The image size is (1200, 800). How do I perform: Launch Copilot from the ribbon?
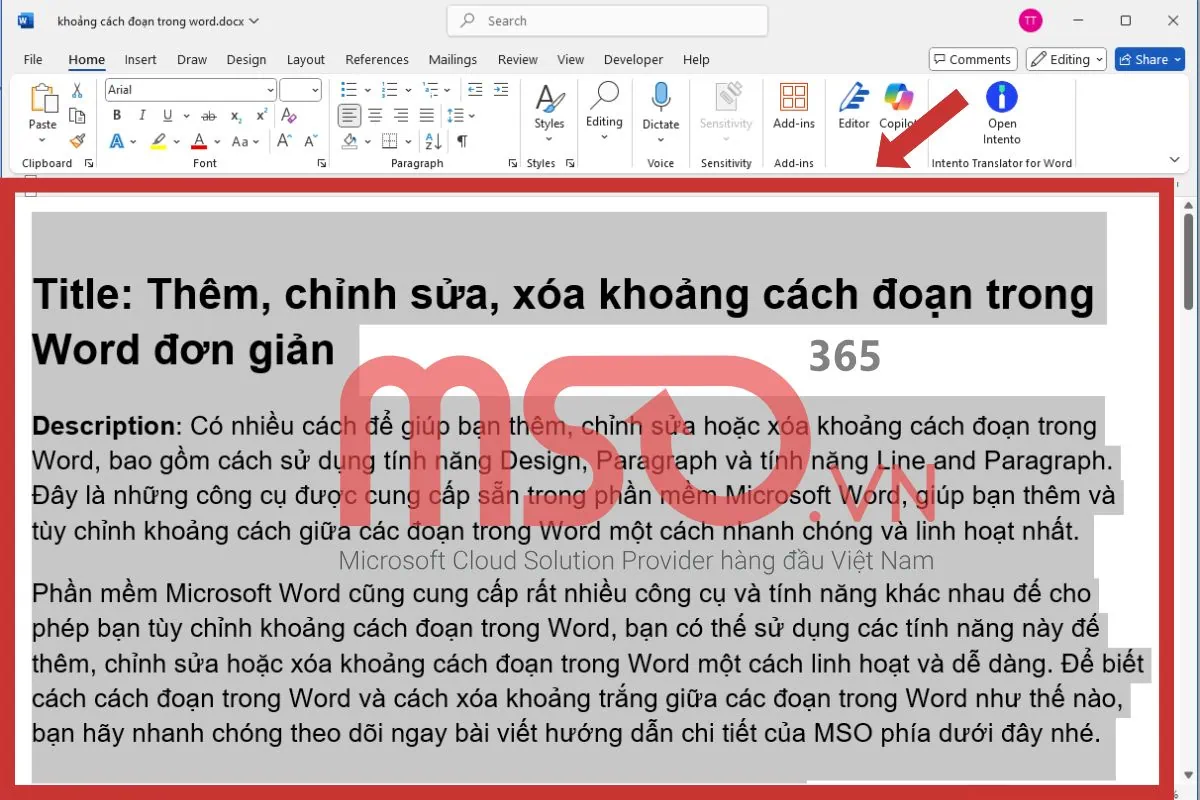click(898, 106)
